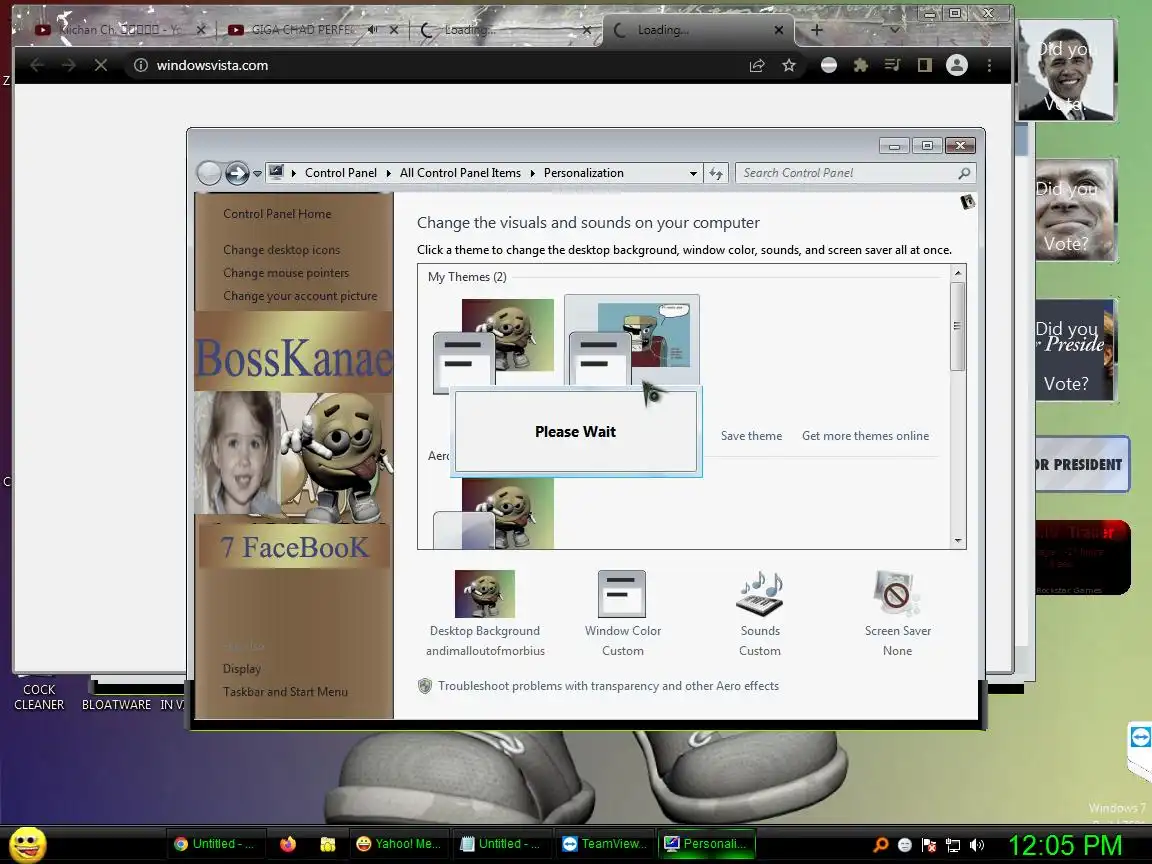
Task: Click Chrome forward arrow button
Action: [68, 65]
